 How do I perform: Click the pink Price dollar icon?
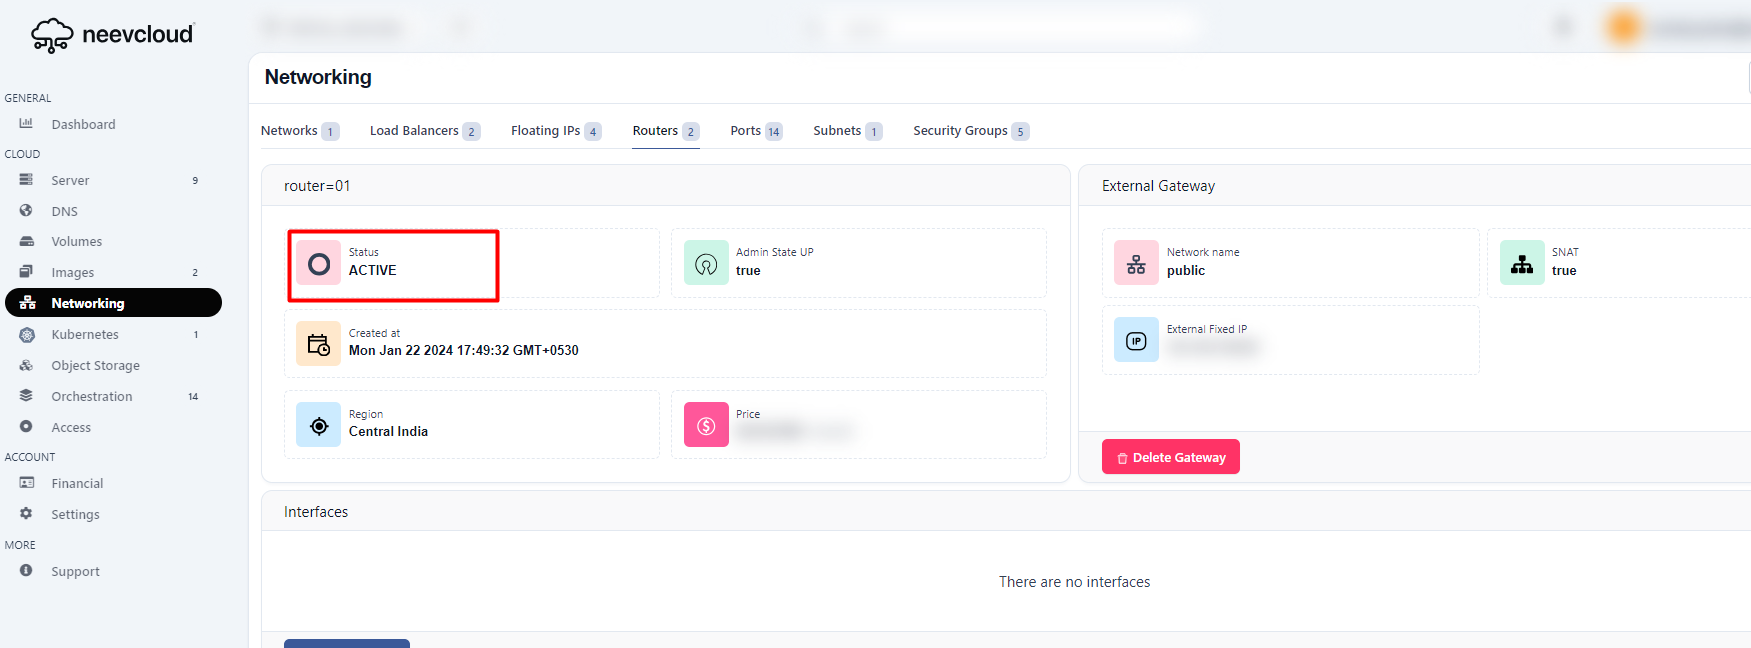pos(706,426)
